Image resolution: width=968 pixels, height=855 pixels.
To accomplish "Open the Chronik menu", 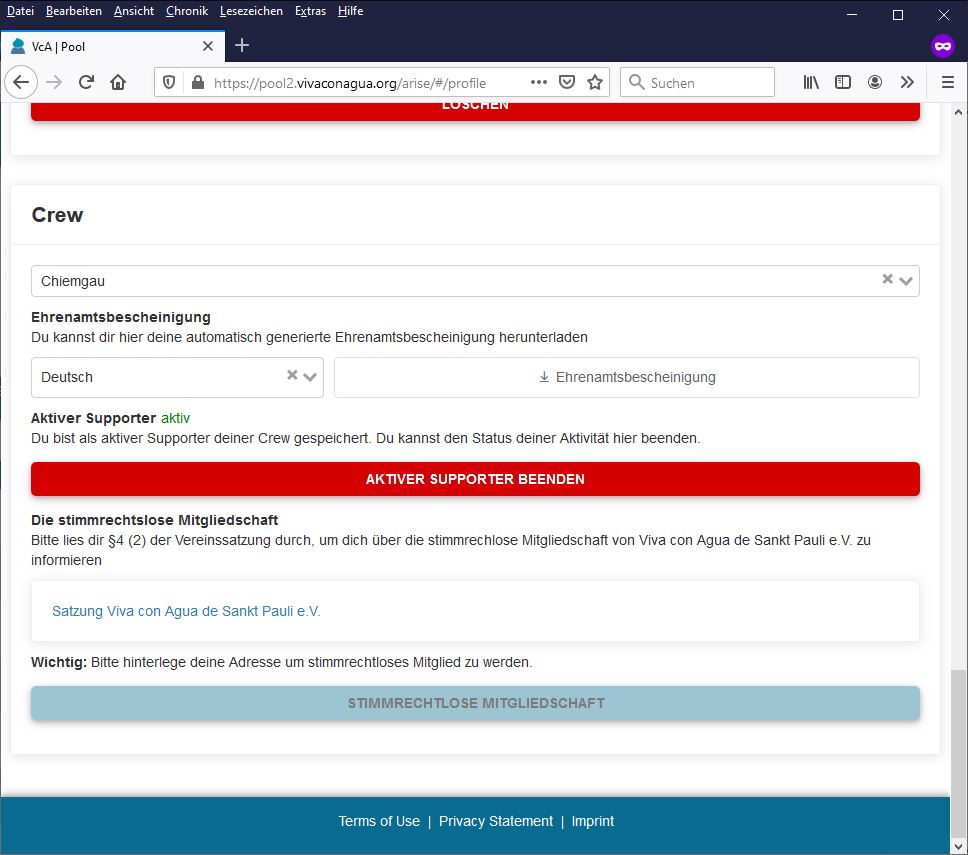I will (187, 11).
